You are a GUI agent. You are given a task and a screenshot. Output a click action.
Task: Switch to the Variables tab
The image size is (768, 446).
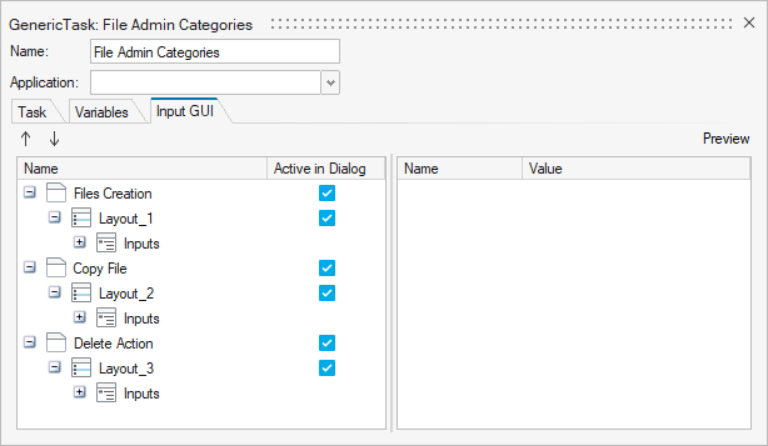coord(102,112)
